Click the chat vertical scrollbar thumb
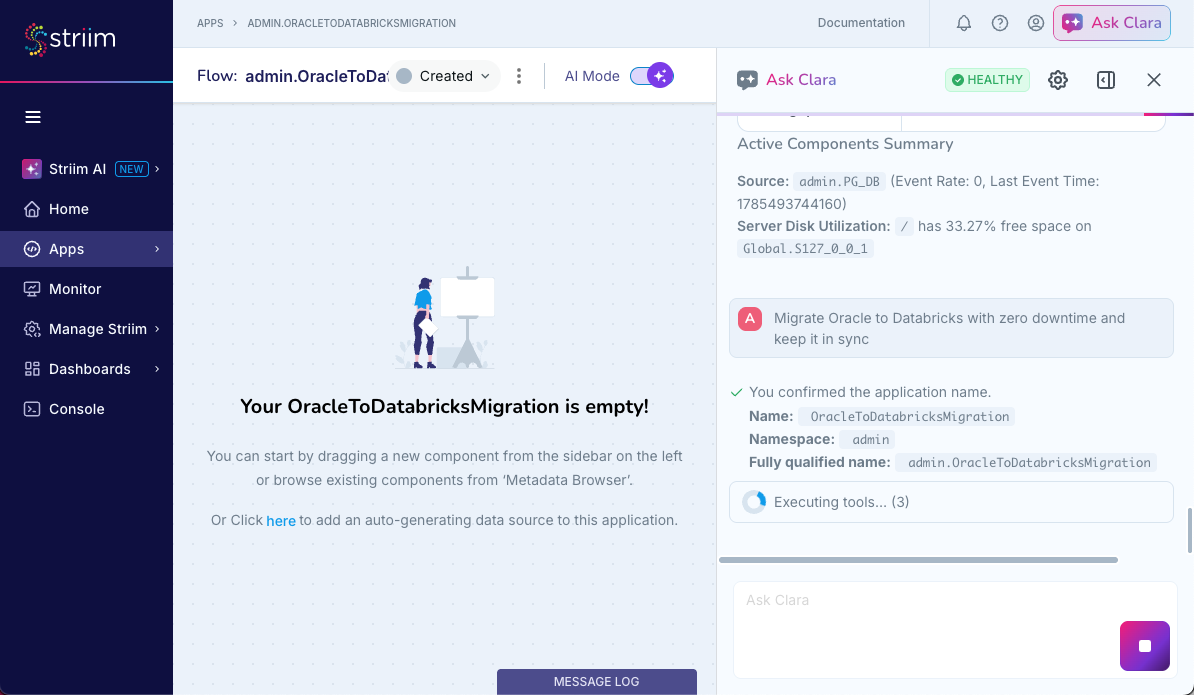1194x695 pixels. tap(1190, 531)
